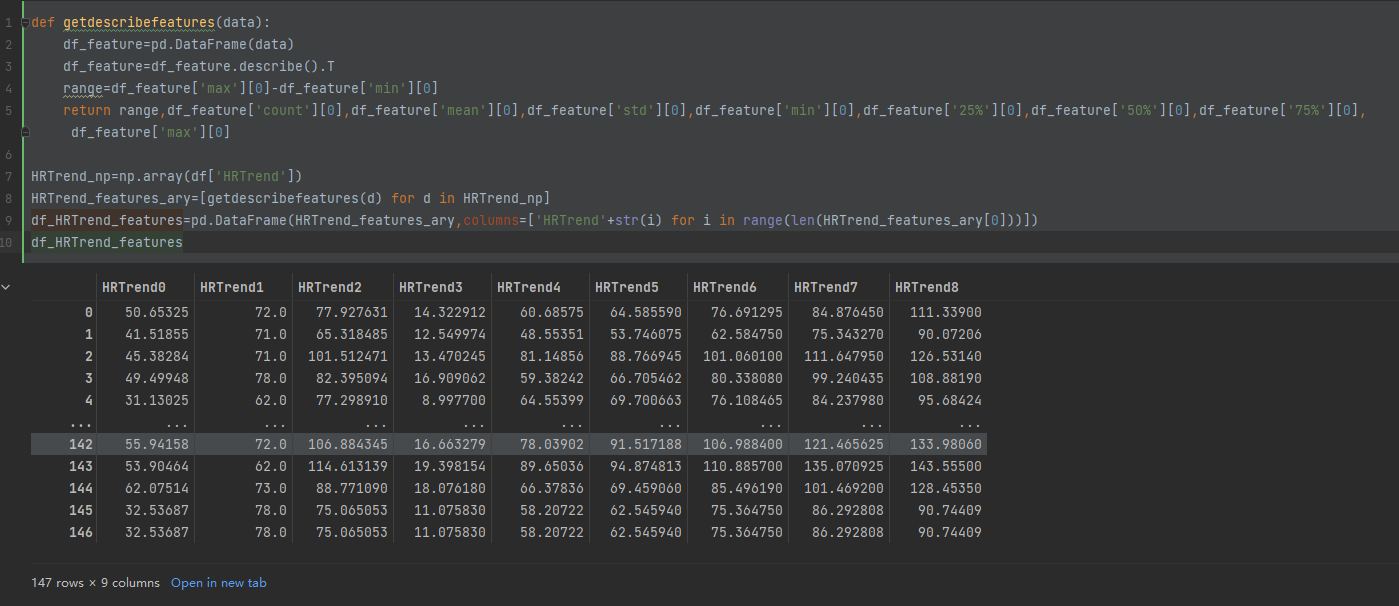Fold the getdescribefeatures function at line 1

[x=27, y=22]
